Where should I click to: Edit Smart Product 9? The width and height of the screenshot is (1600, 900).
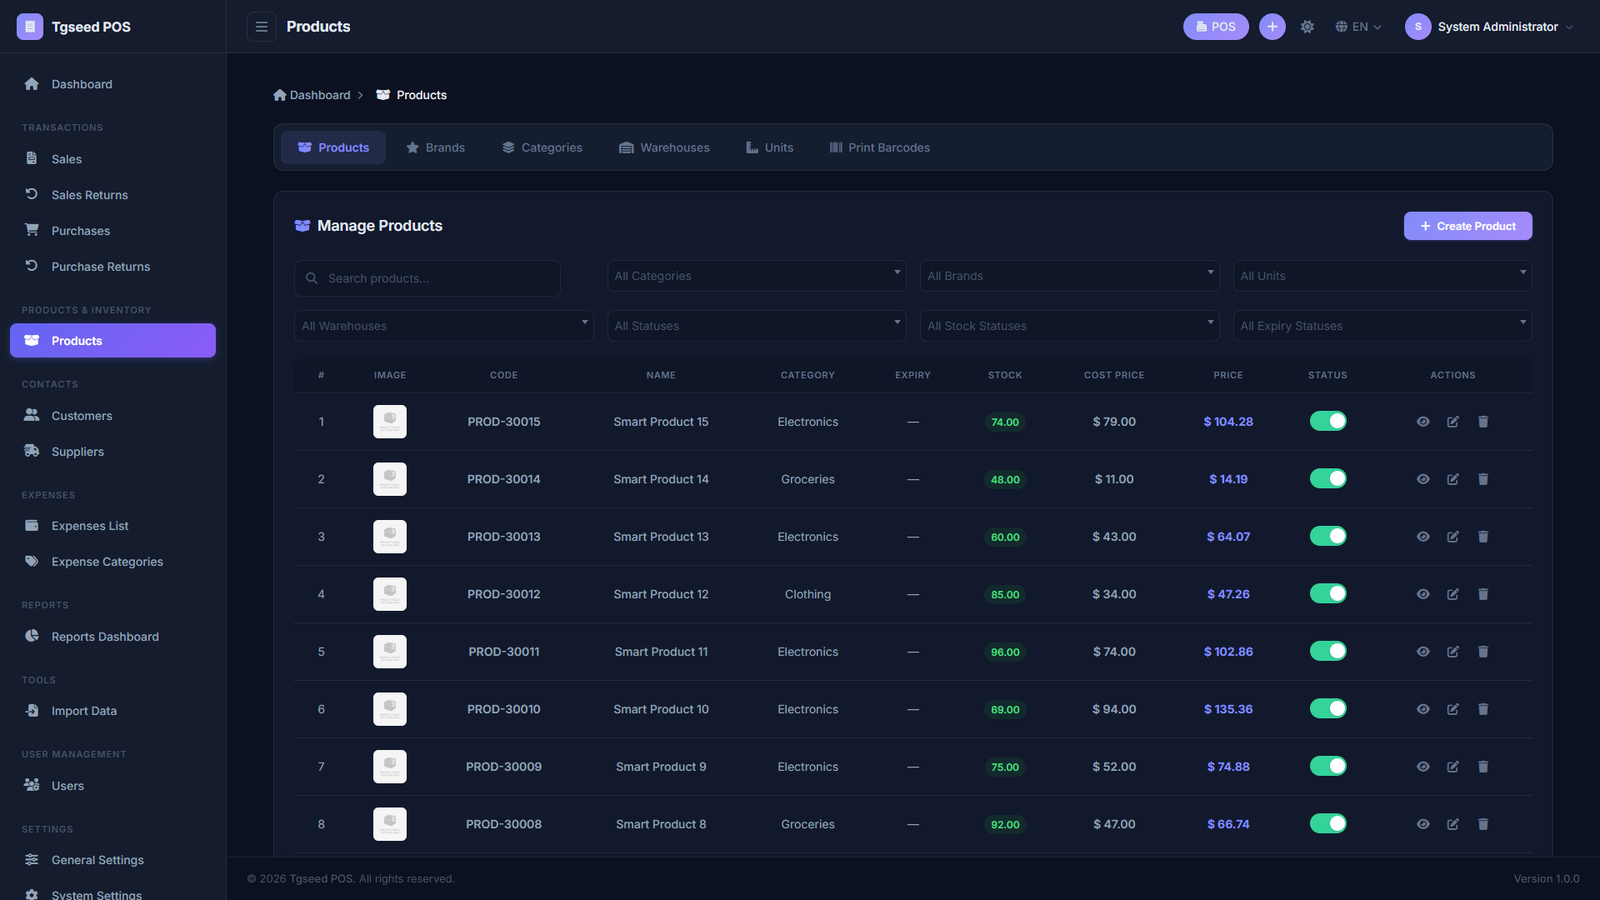point(1453,767)
